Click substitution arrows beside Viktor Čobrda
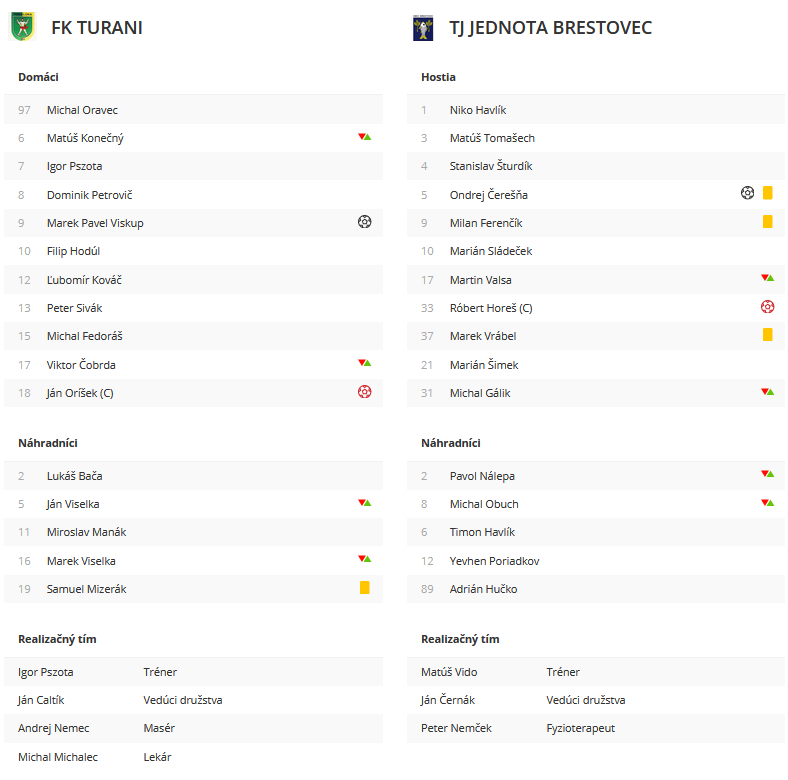This screenshot has width=788, height=780. 364,363
